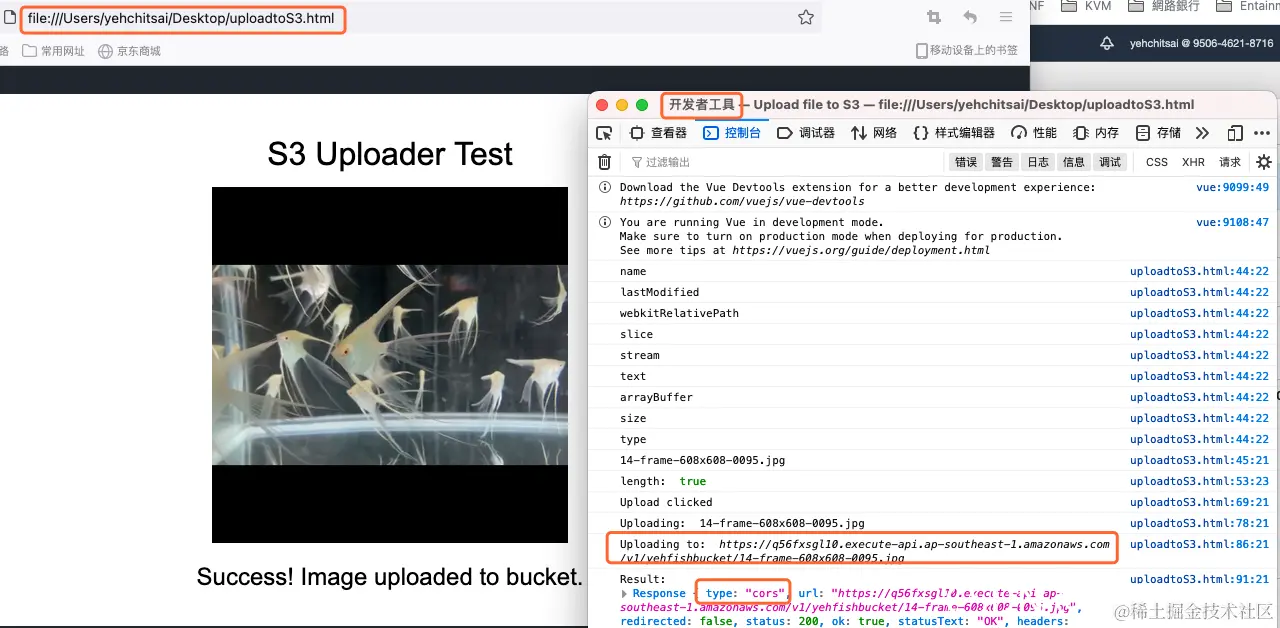The height and width of the screenshot is (628, 1280).
Task: Open KVM bookmark folder in background window
Action: [1088, 6]
